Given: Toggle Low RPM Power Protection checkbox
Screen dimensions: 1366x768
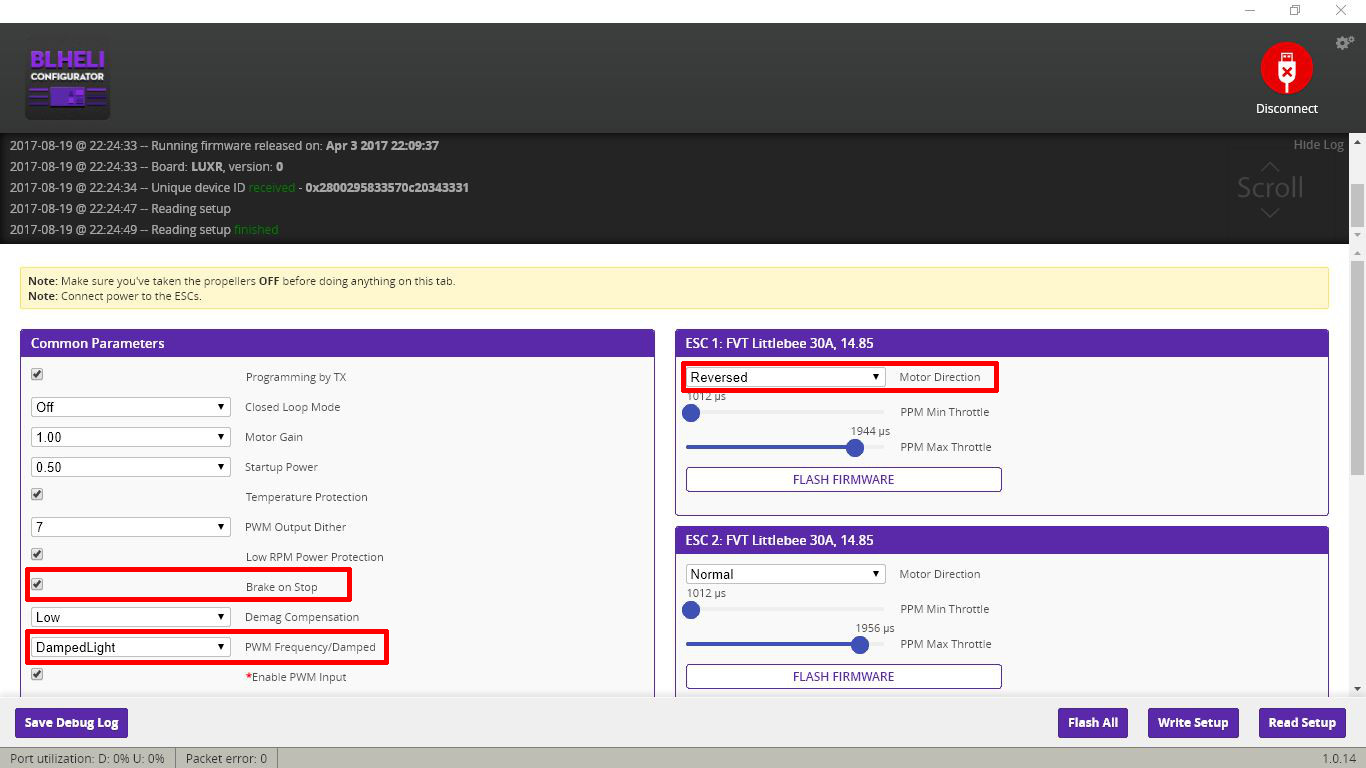Looking at the screenshot, I should point(37,554).
